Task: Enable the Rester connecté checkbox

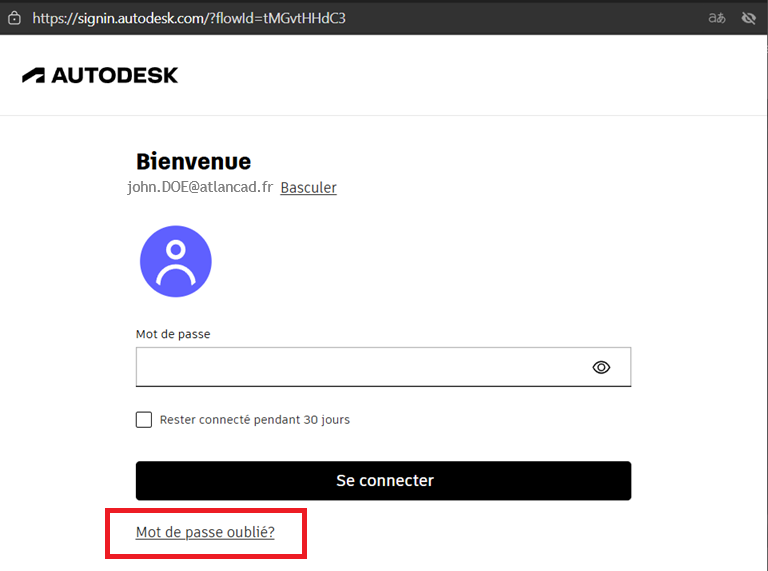Action: tap(144, 420)
